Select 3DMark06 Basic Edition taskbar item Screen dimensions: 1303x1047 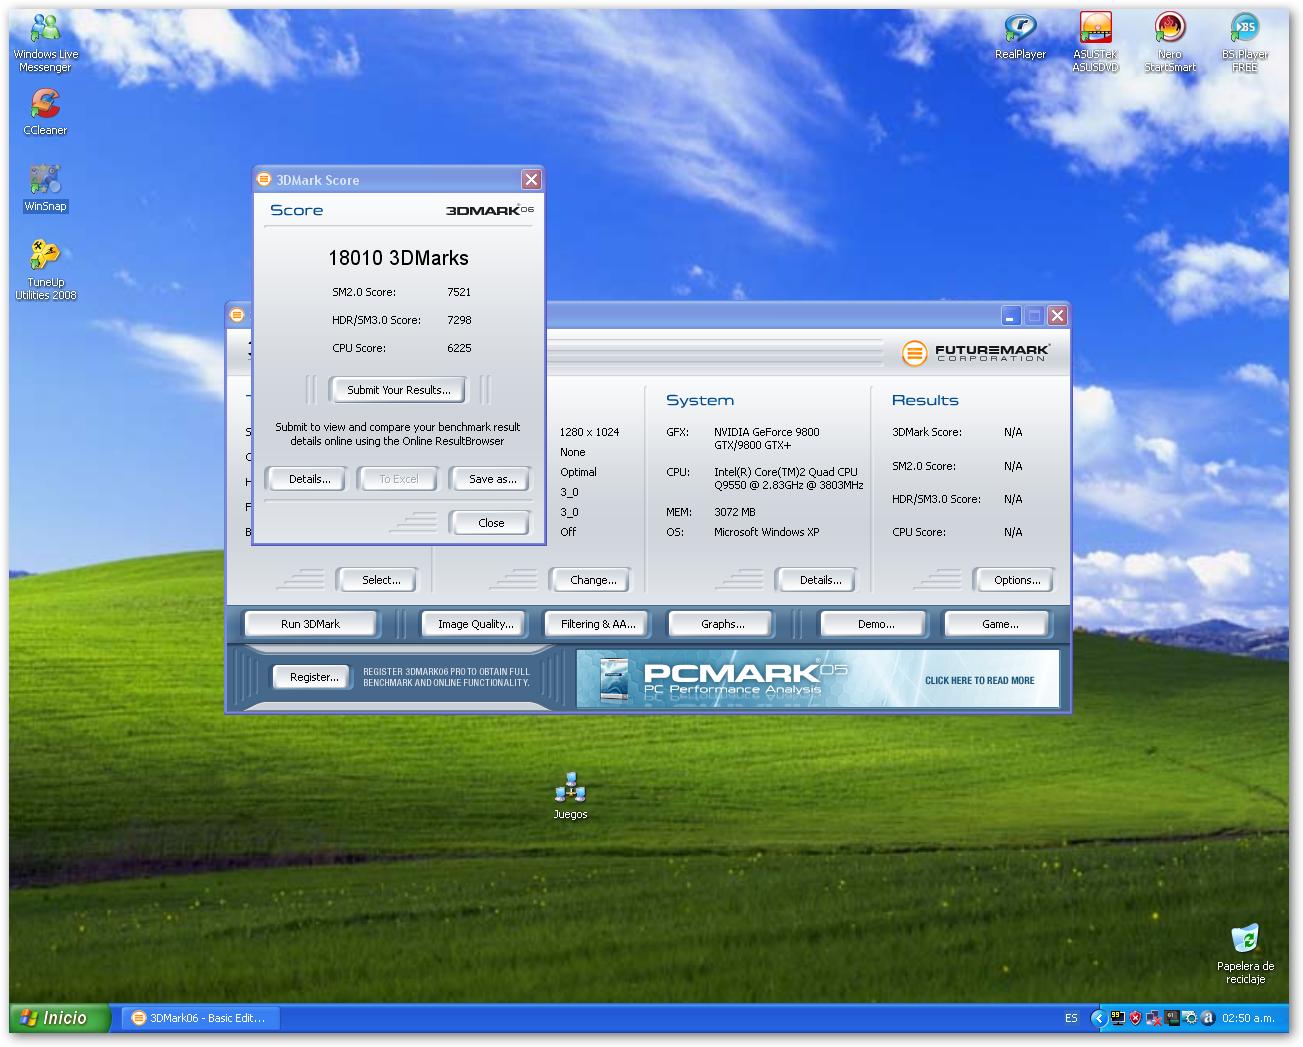pyautogui.click(x=200, y=1018)
